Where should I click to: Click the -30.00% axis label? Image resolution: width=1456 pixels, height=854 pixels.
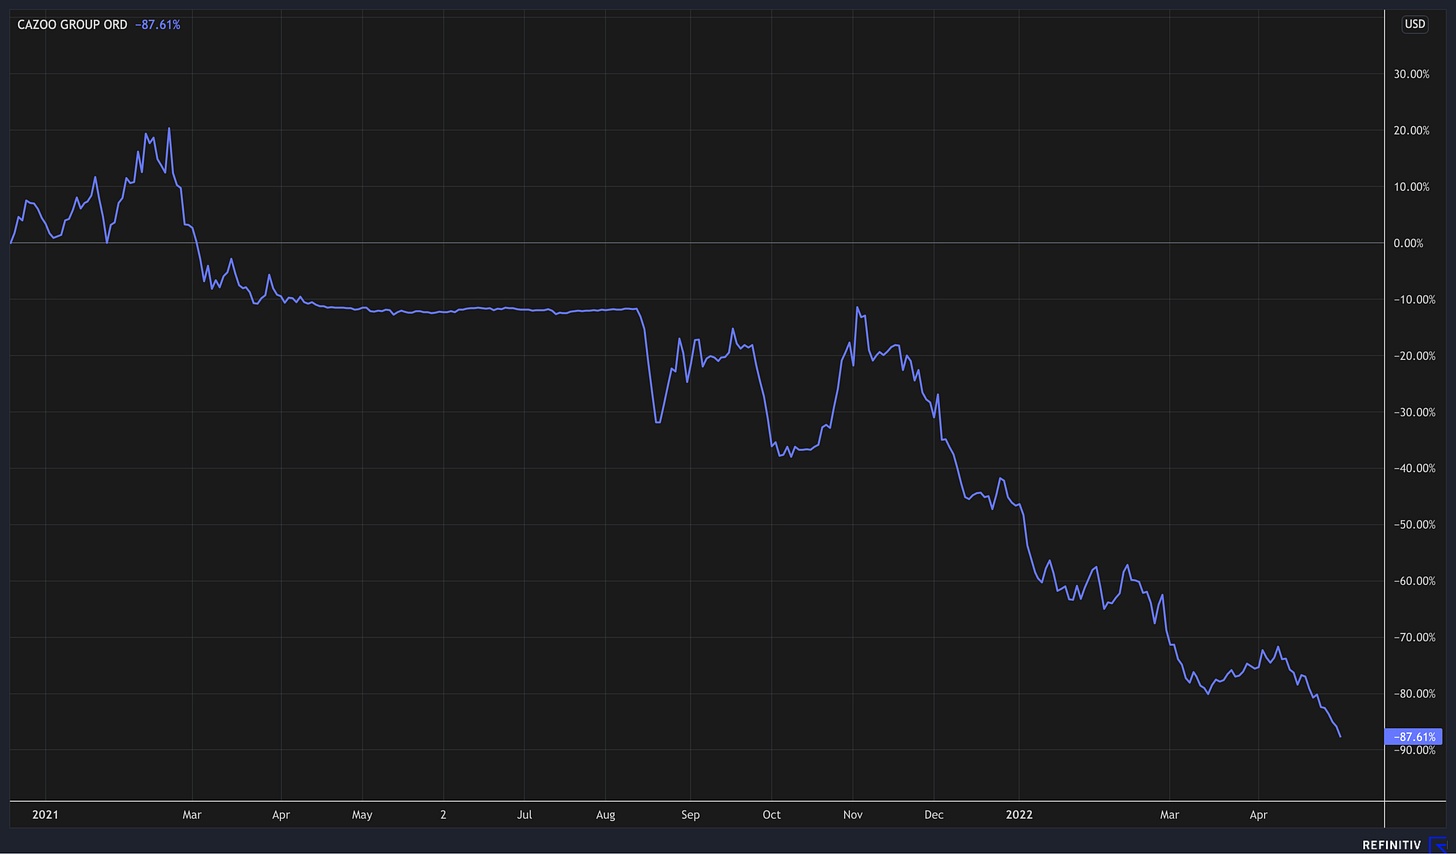pos(1414,412)
